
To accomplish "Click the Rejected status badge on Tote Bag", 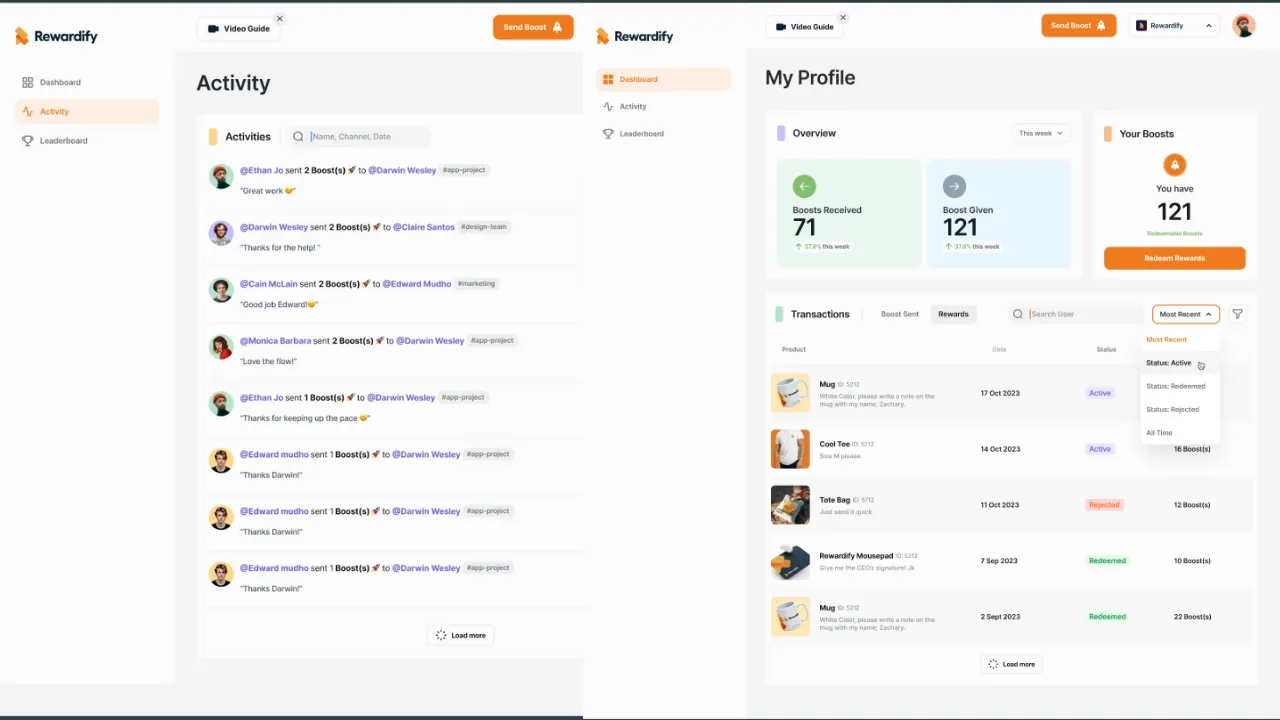I will pyautogui.click(x=1104, y=505).
